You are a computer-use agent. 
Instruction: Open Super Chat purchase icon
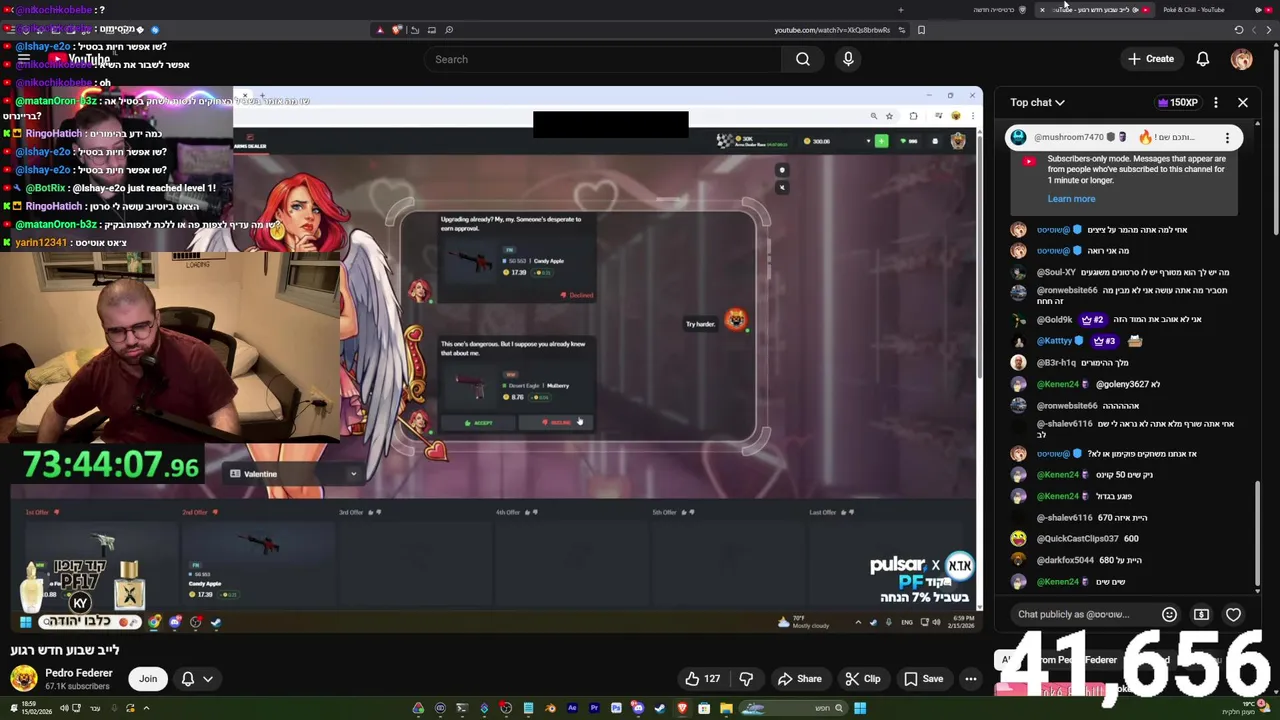pyautogui.click(x=1201, y=614)
